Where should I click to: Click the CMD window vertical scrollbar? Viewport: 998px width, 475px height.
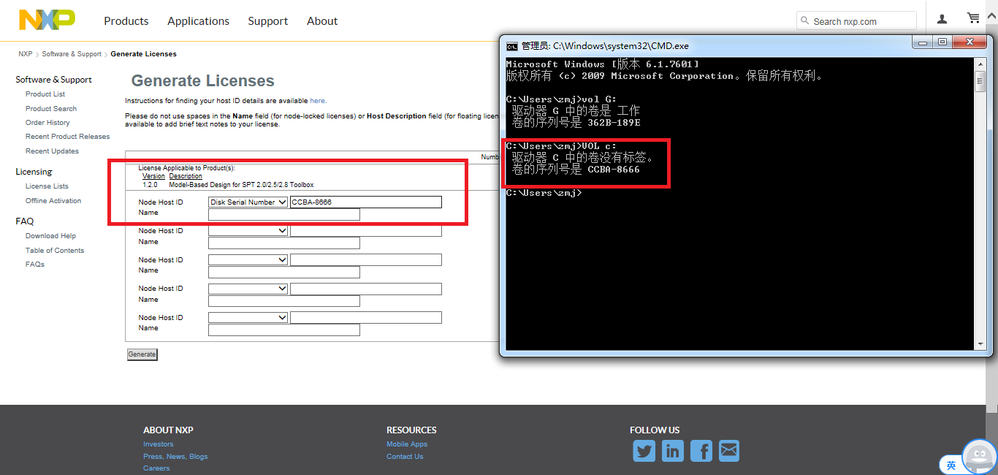980,204
